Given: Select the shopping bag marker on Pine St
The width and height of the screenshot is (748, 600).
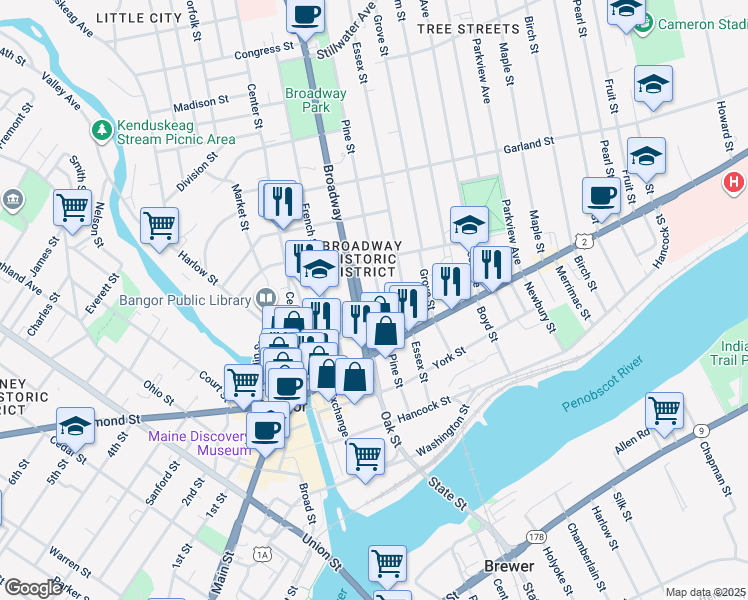Looking at the screenshot, I should click(x=385, y=333).
